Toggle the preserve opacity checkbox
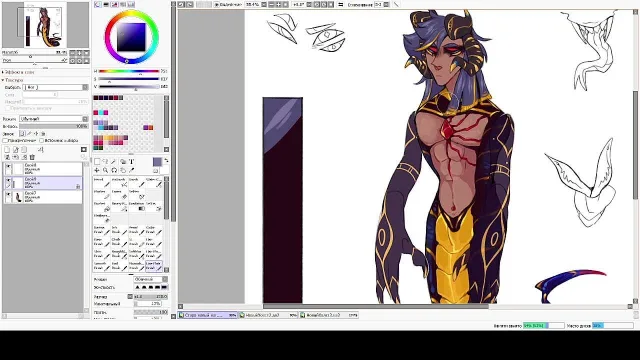Image resolution: width=640 pixels, height=360 pixels. [5, 140]
